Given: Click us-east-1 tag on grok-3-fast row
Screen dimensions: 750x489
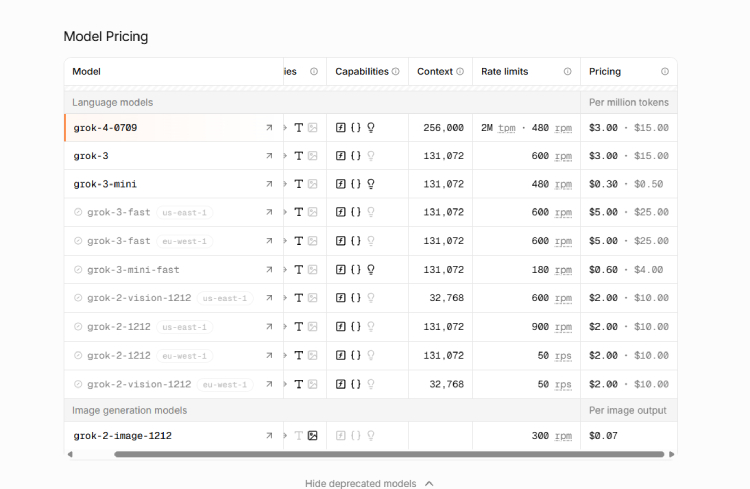Looking at the screenshot, I should click(185, 212).
